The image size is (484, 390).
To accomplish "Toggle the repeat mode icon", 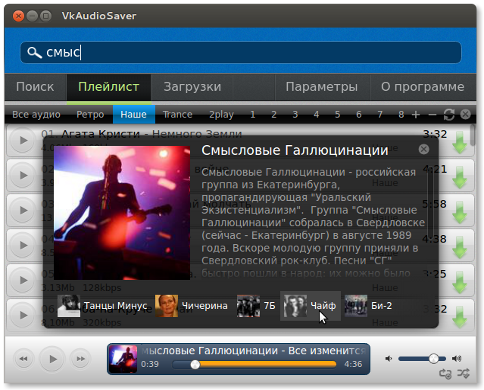I will click(x=445, y=373).
